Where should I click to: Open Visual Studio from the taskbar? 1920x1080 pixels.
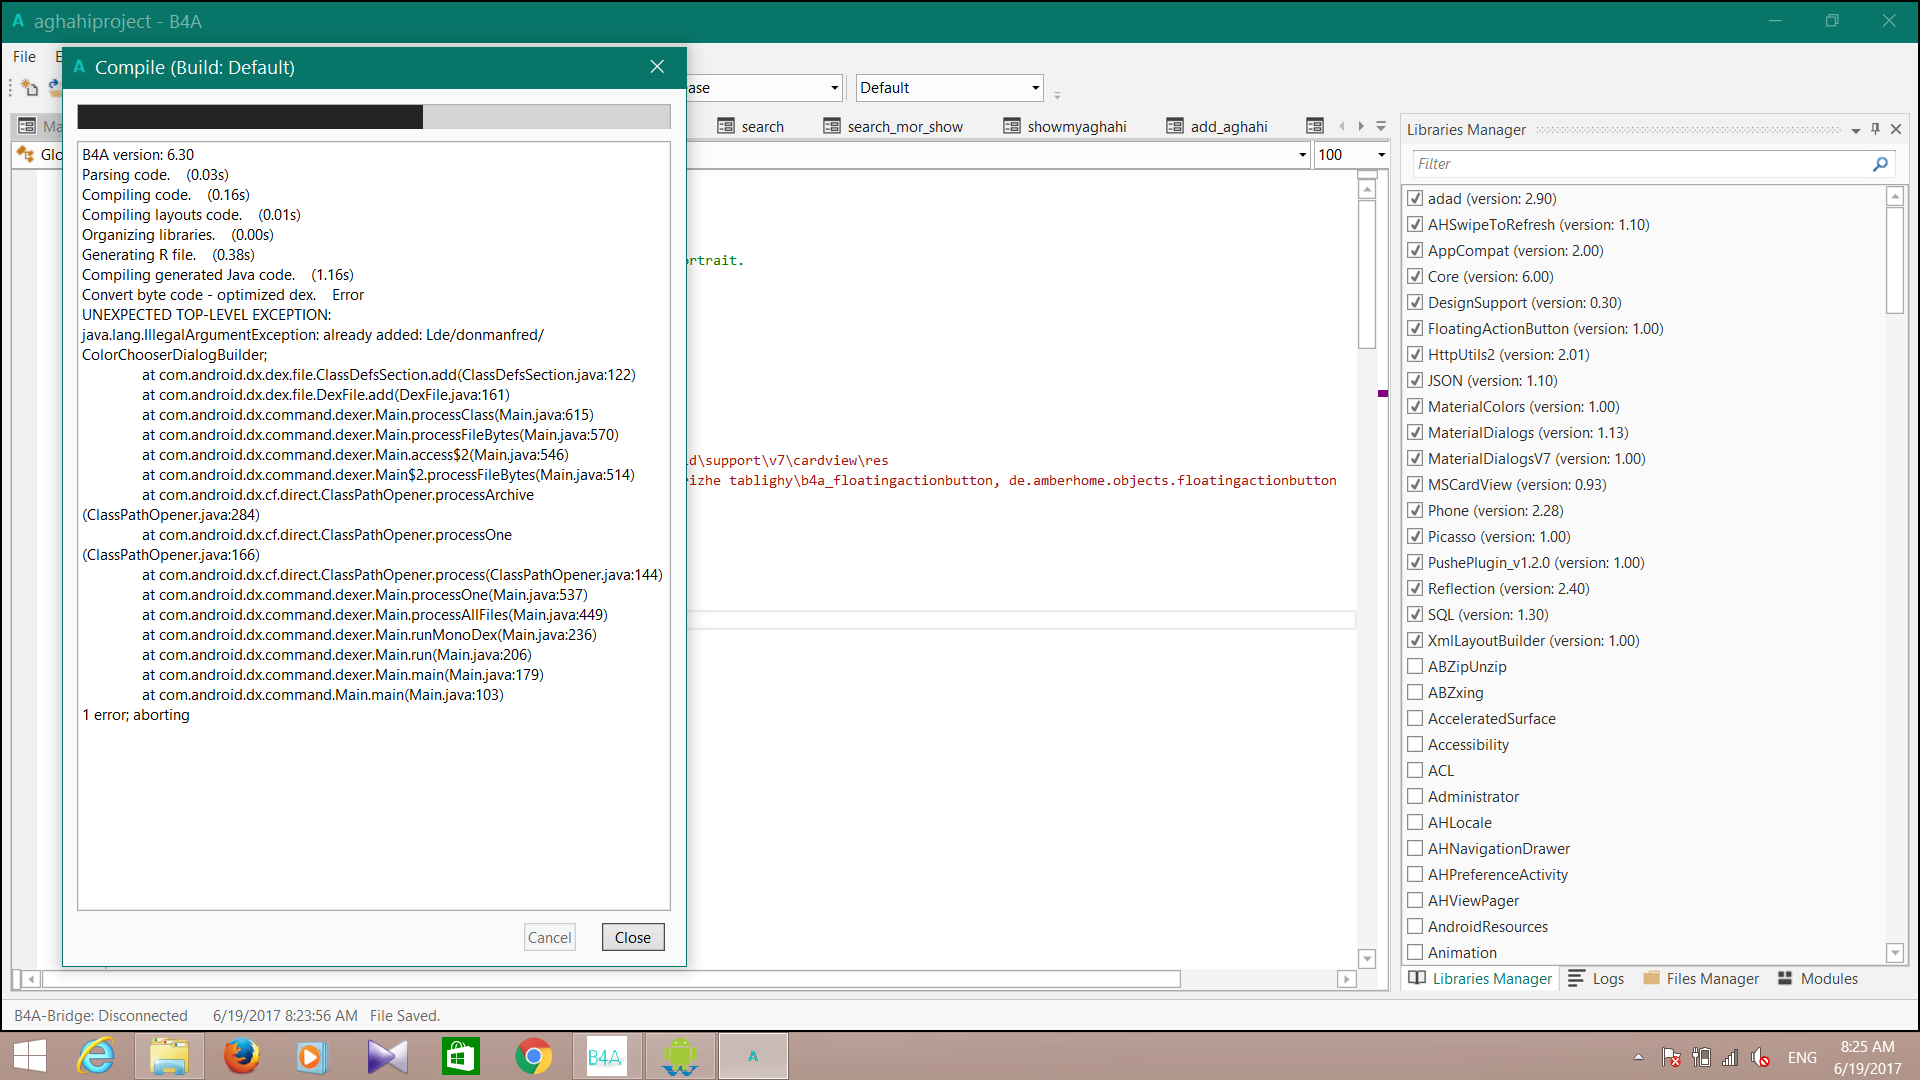click(387, 1056)
